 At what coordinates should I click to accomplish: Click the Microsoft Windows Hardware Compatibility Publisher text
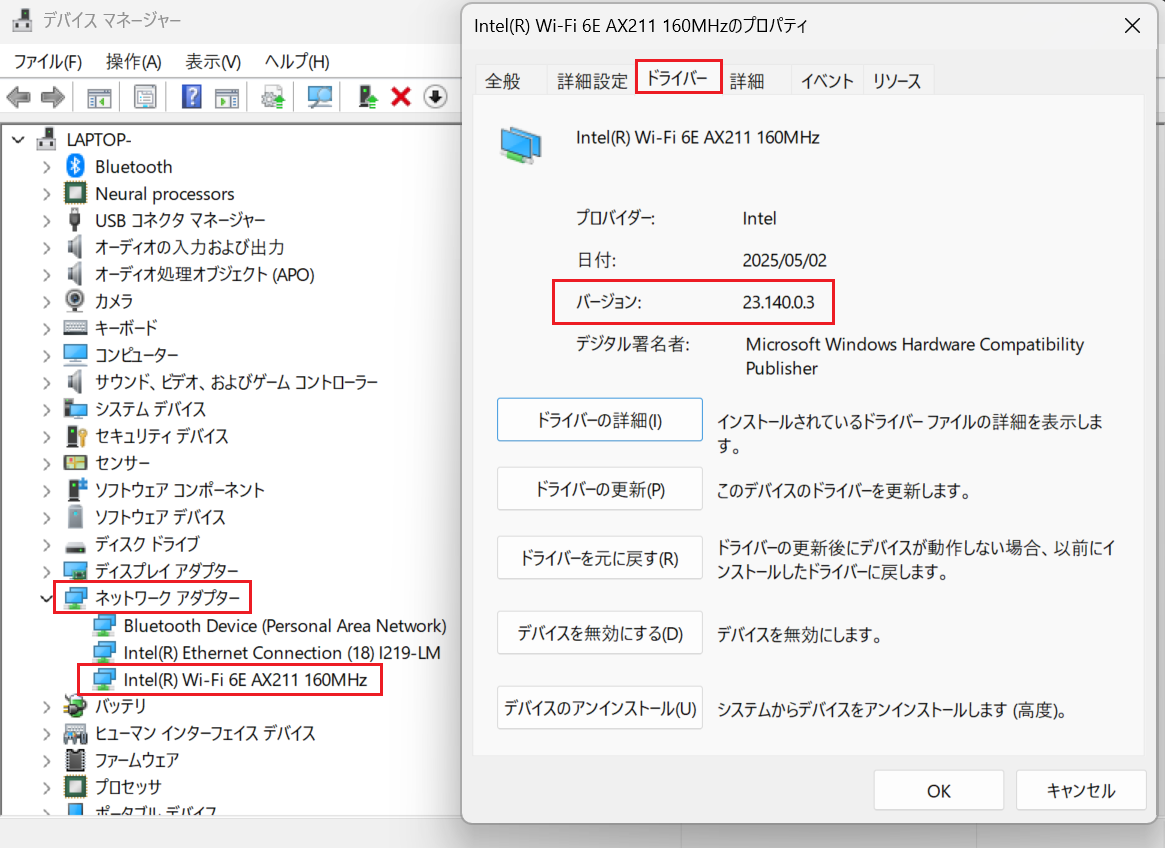915,356
